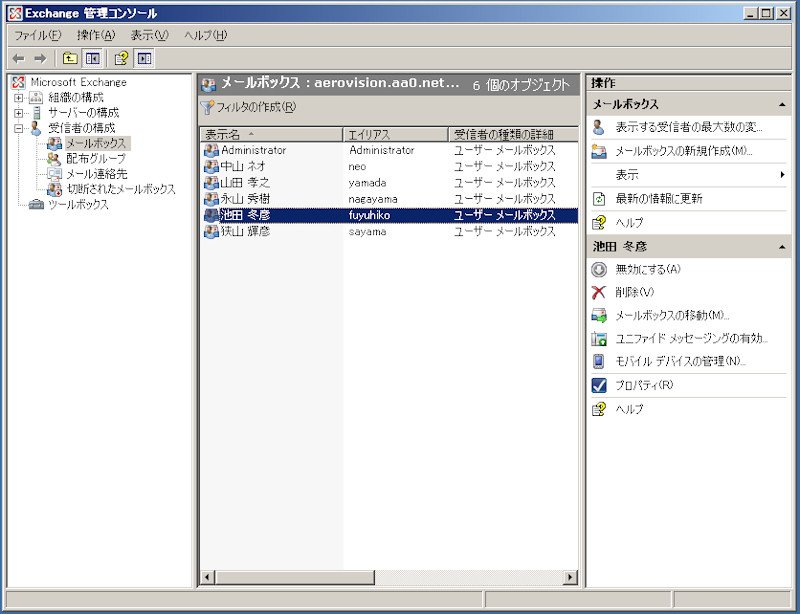The image size is (800, 614).
Task: Expand the 組織の構成 tree node
Action: tap(19, 97)
